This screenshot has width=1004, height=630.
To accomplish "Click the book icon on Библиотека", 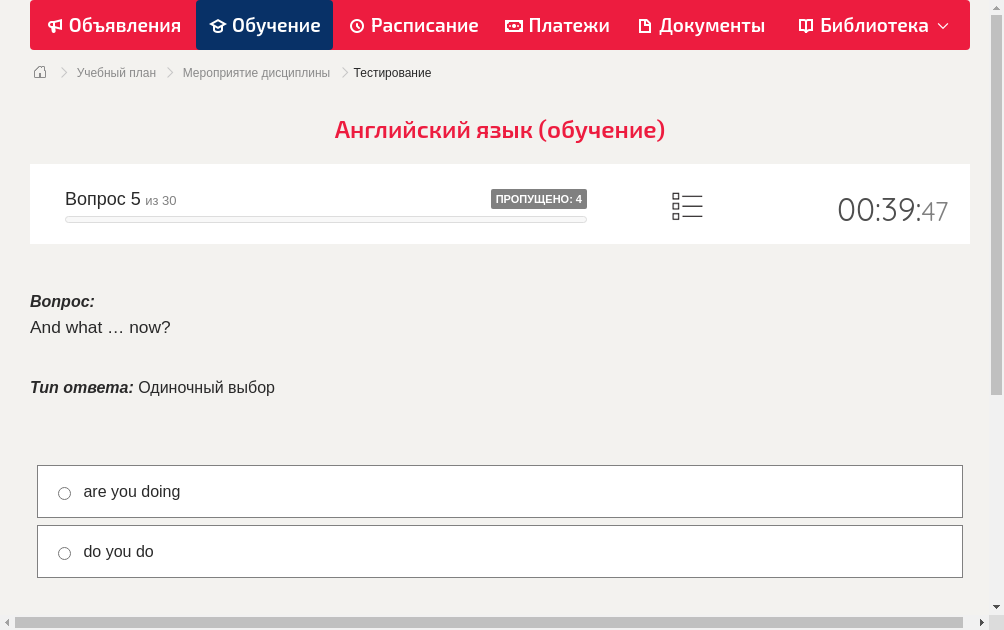I will click(x=804, y=25).
